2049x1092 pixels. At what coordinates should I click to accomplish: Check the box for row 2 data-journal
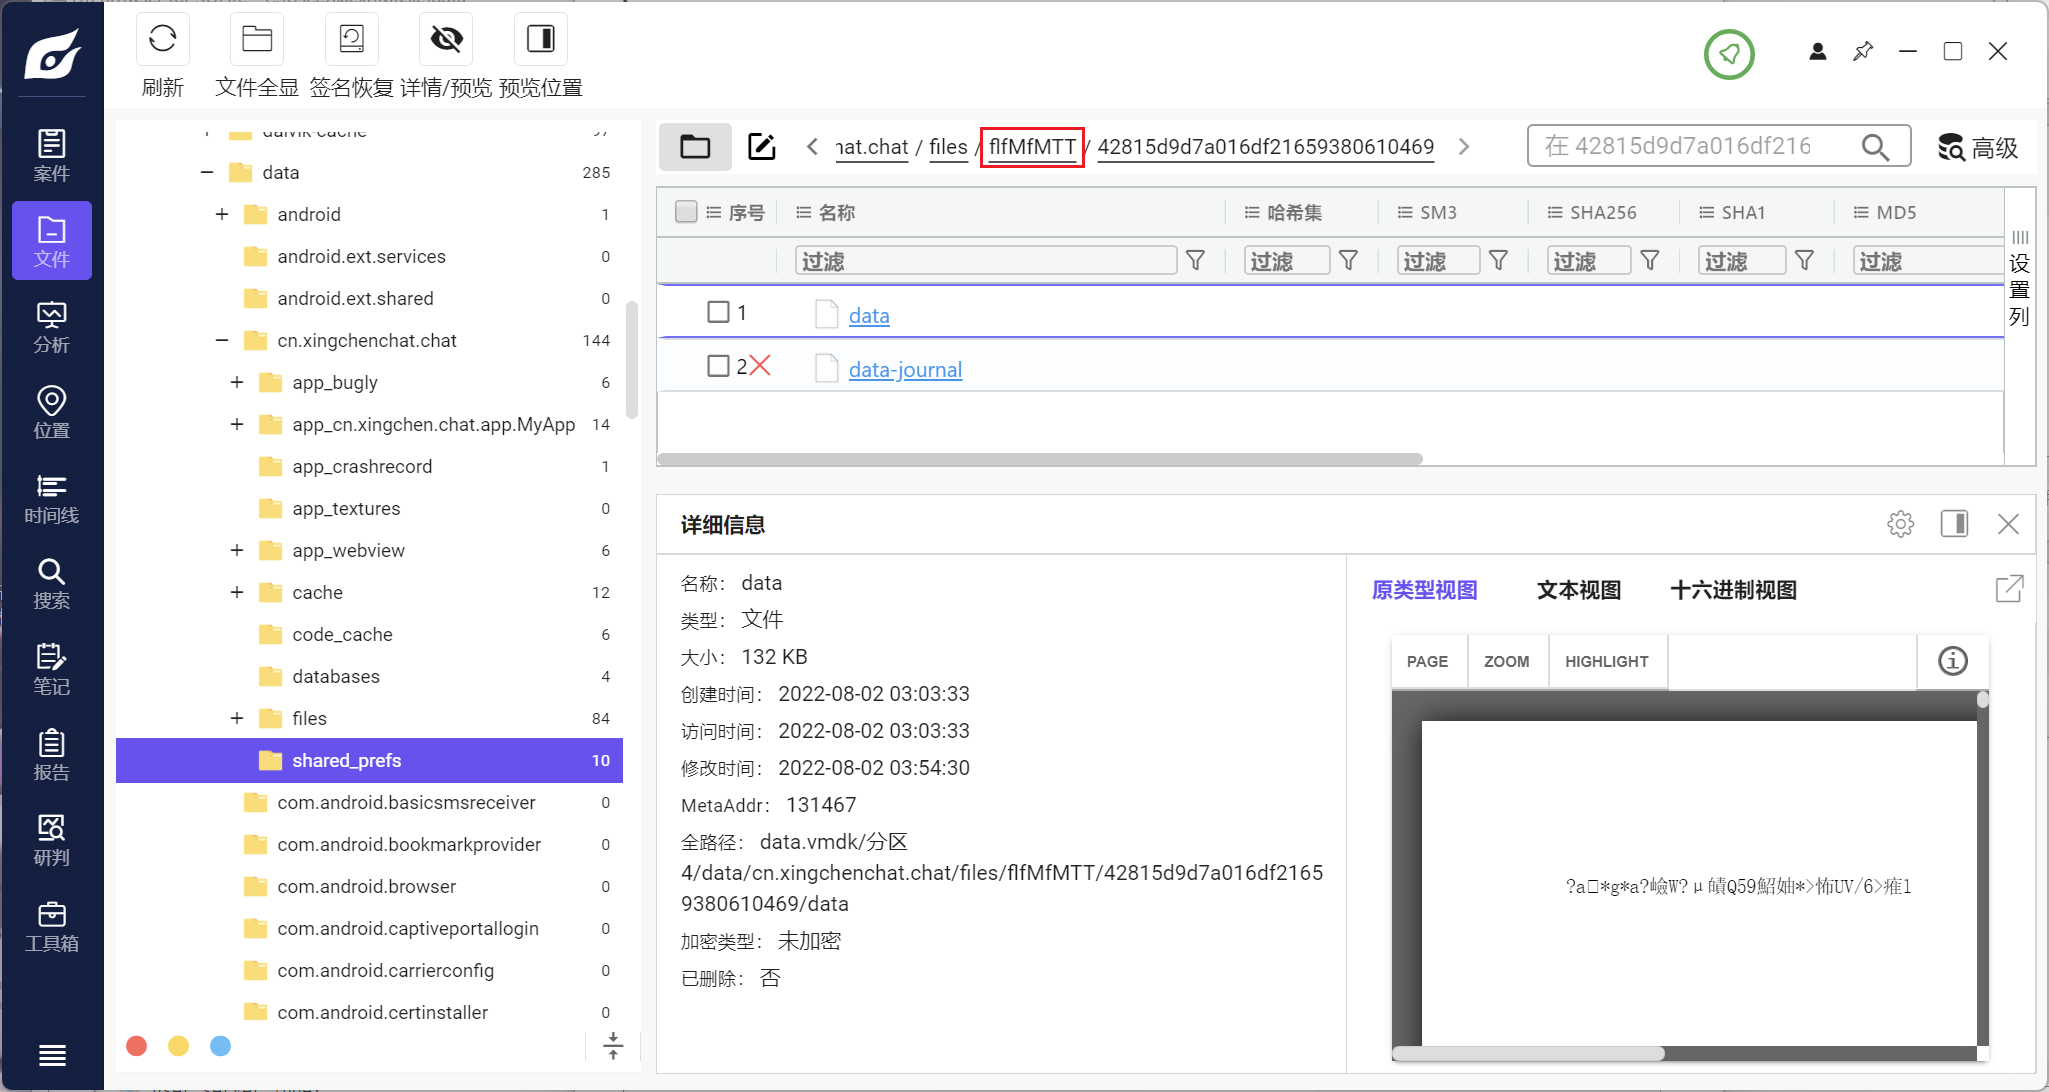click(718, 366)
